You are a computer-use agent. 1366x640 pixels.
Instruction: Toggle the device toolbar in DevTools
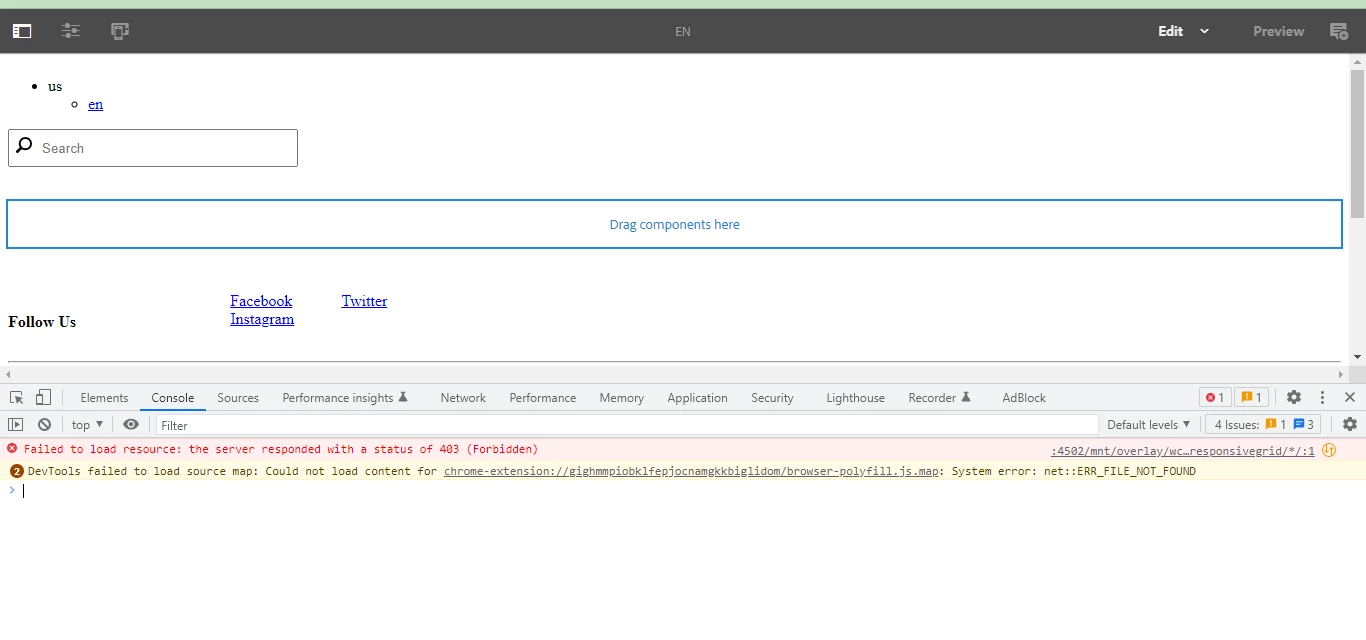[x=43, y=397]
